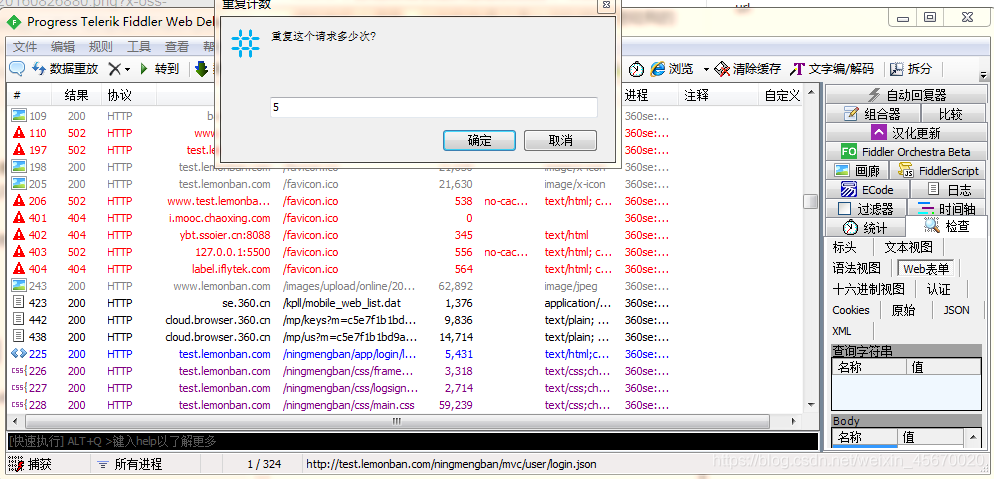This screenshot has width=994, height=479.
Task: Click the QuickExec command box
Action: pyautogui.click(x=413, y=441)
